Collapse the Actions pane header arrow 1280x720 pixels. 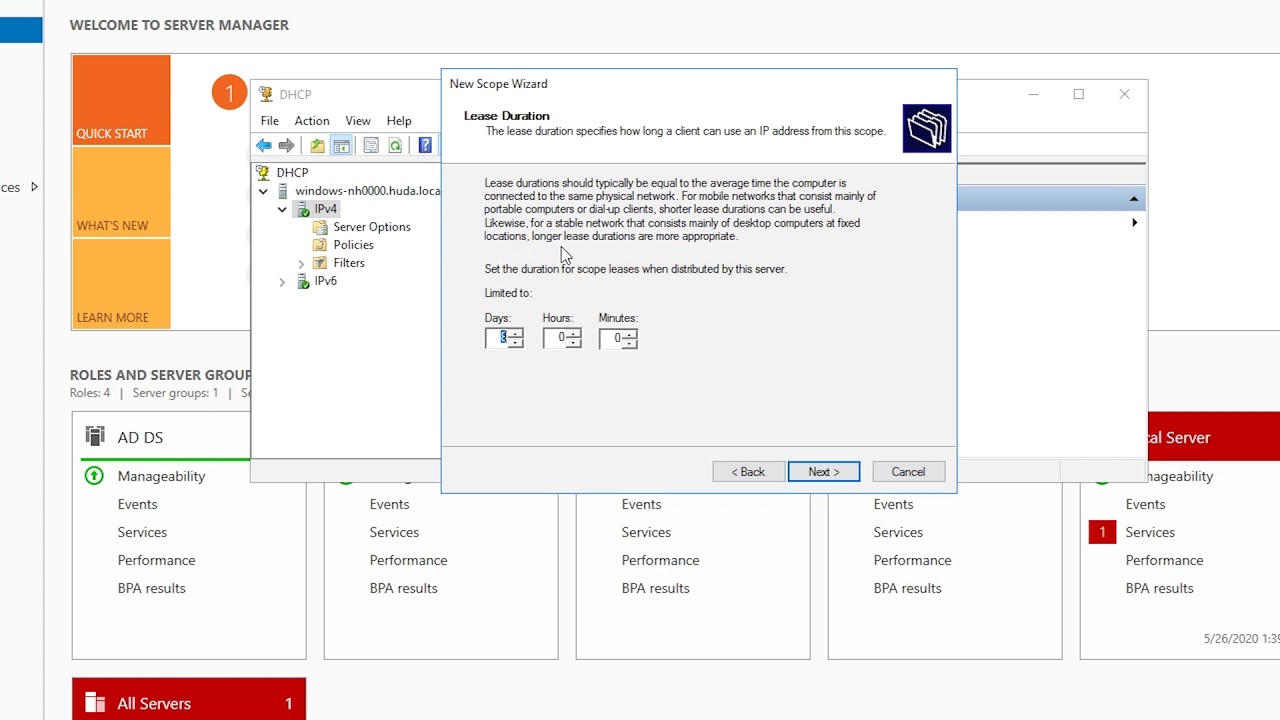pos(1134,199)
